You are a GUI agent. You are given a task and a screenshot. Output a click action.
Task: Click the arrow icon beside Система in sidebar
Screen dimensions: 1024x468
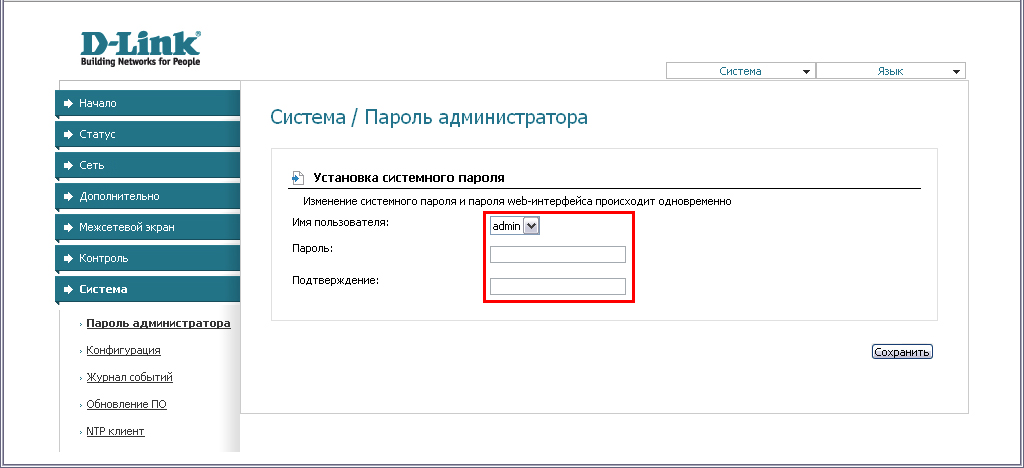coord(68,289)
